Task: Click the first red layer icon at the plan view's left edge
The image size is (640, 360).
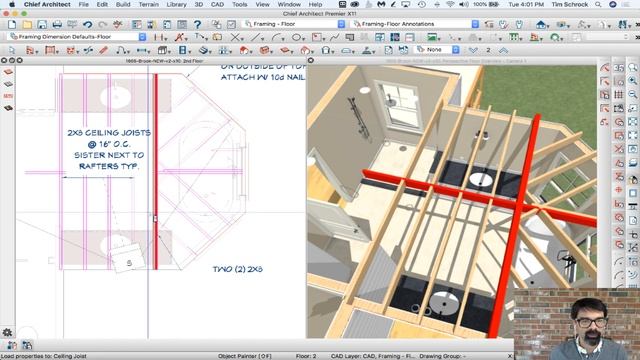Action: 8,72
